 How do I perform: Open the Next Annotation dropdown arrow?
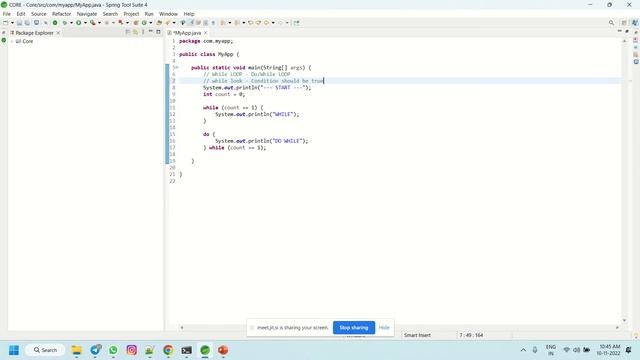(x=229, y=23)
